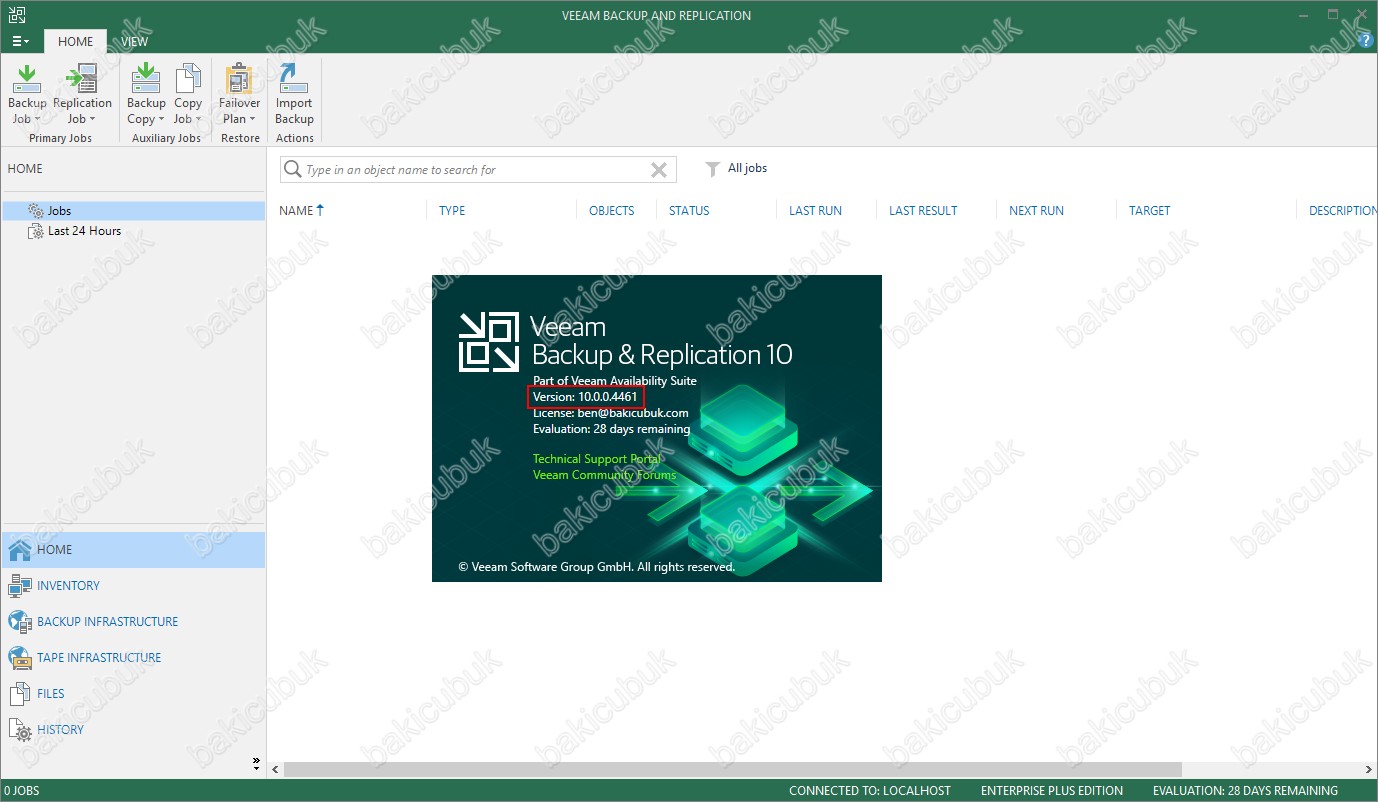Open the Copy Job ribbon button
The image size is (1378, 802).
188,95
